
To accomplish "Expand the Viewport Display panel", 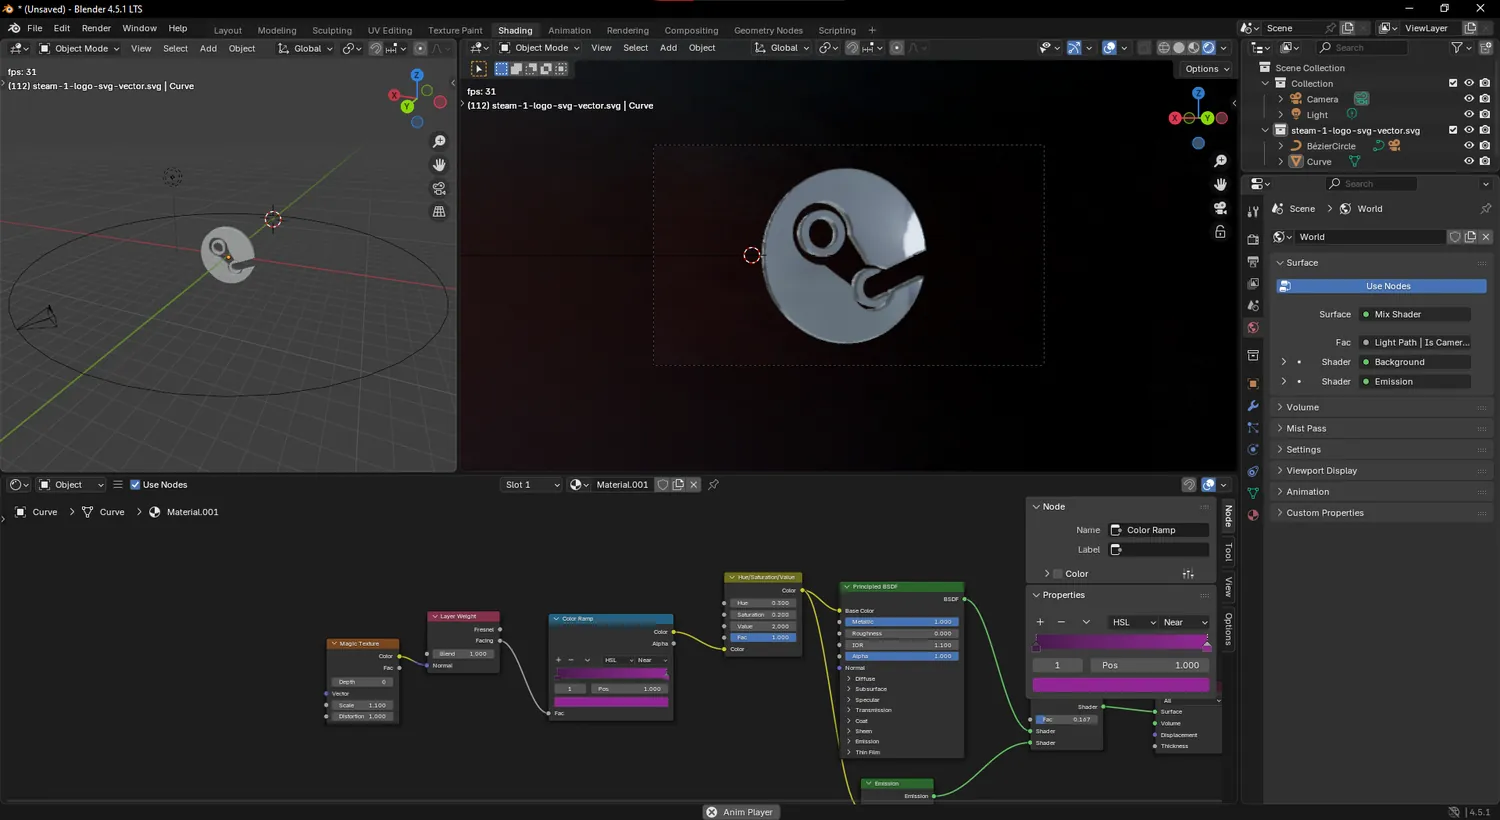I will (1384, 471).
